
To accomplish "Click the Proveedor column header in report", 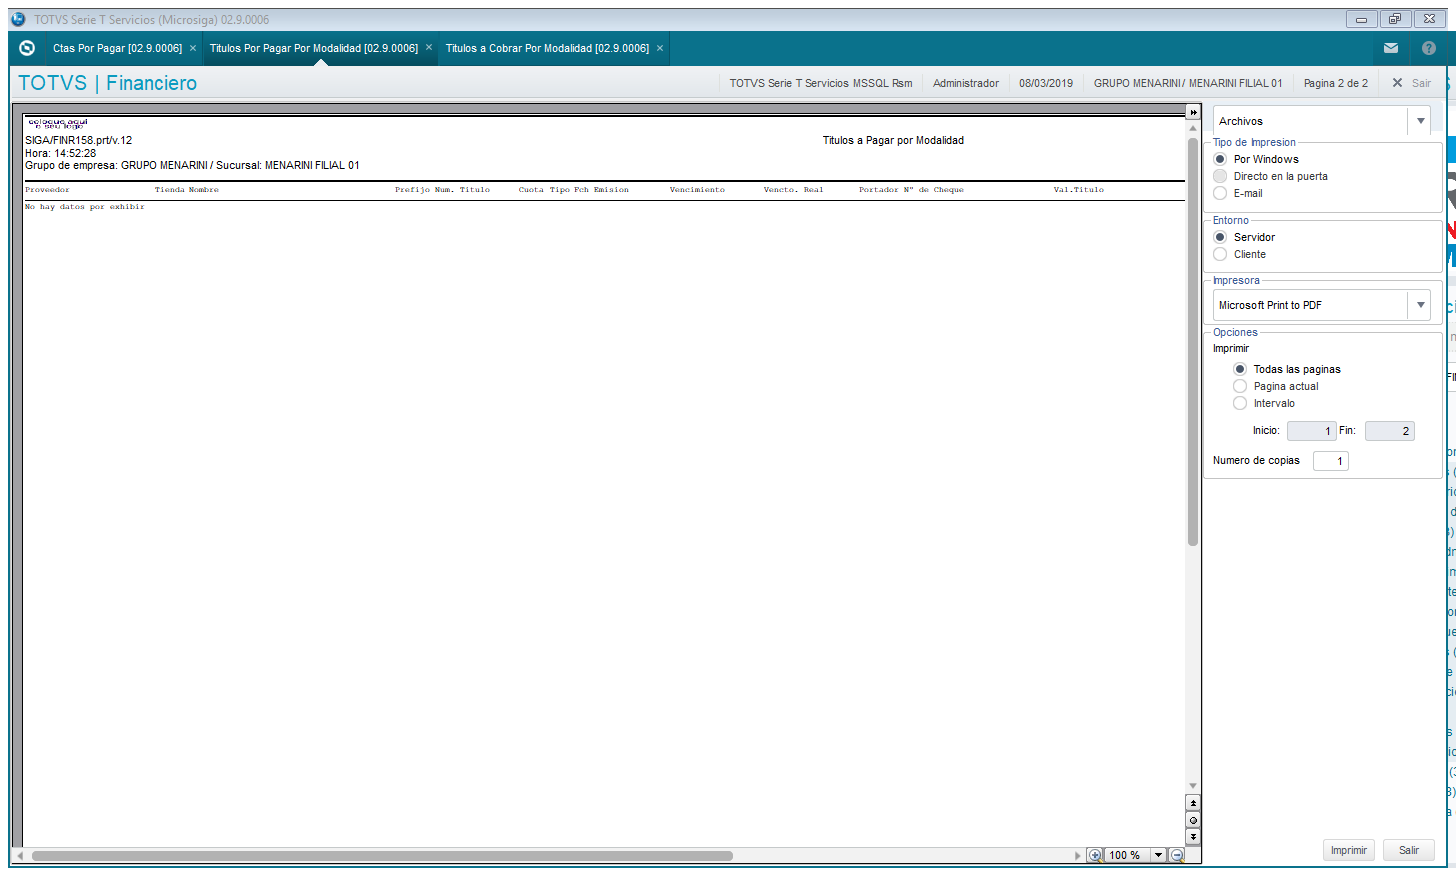I will (47, 190).
